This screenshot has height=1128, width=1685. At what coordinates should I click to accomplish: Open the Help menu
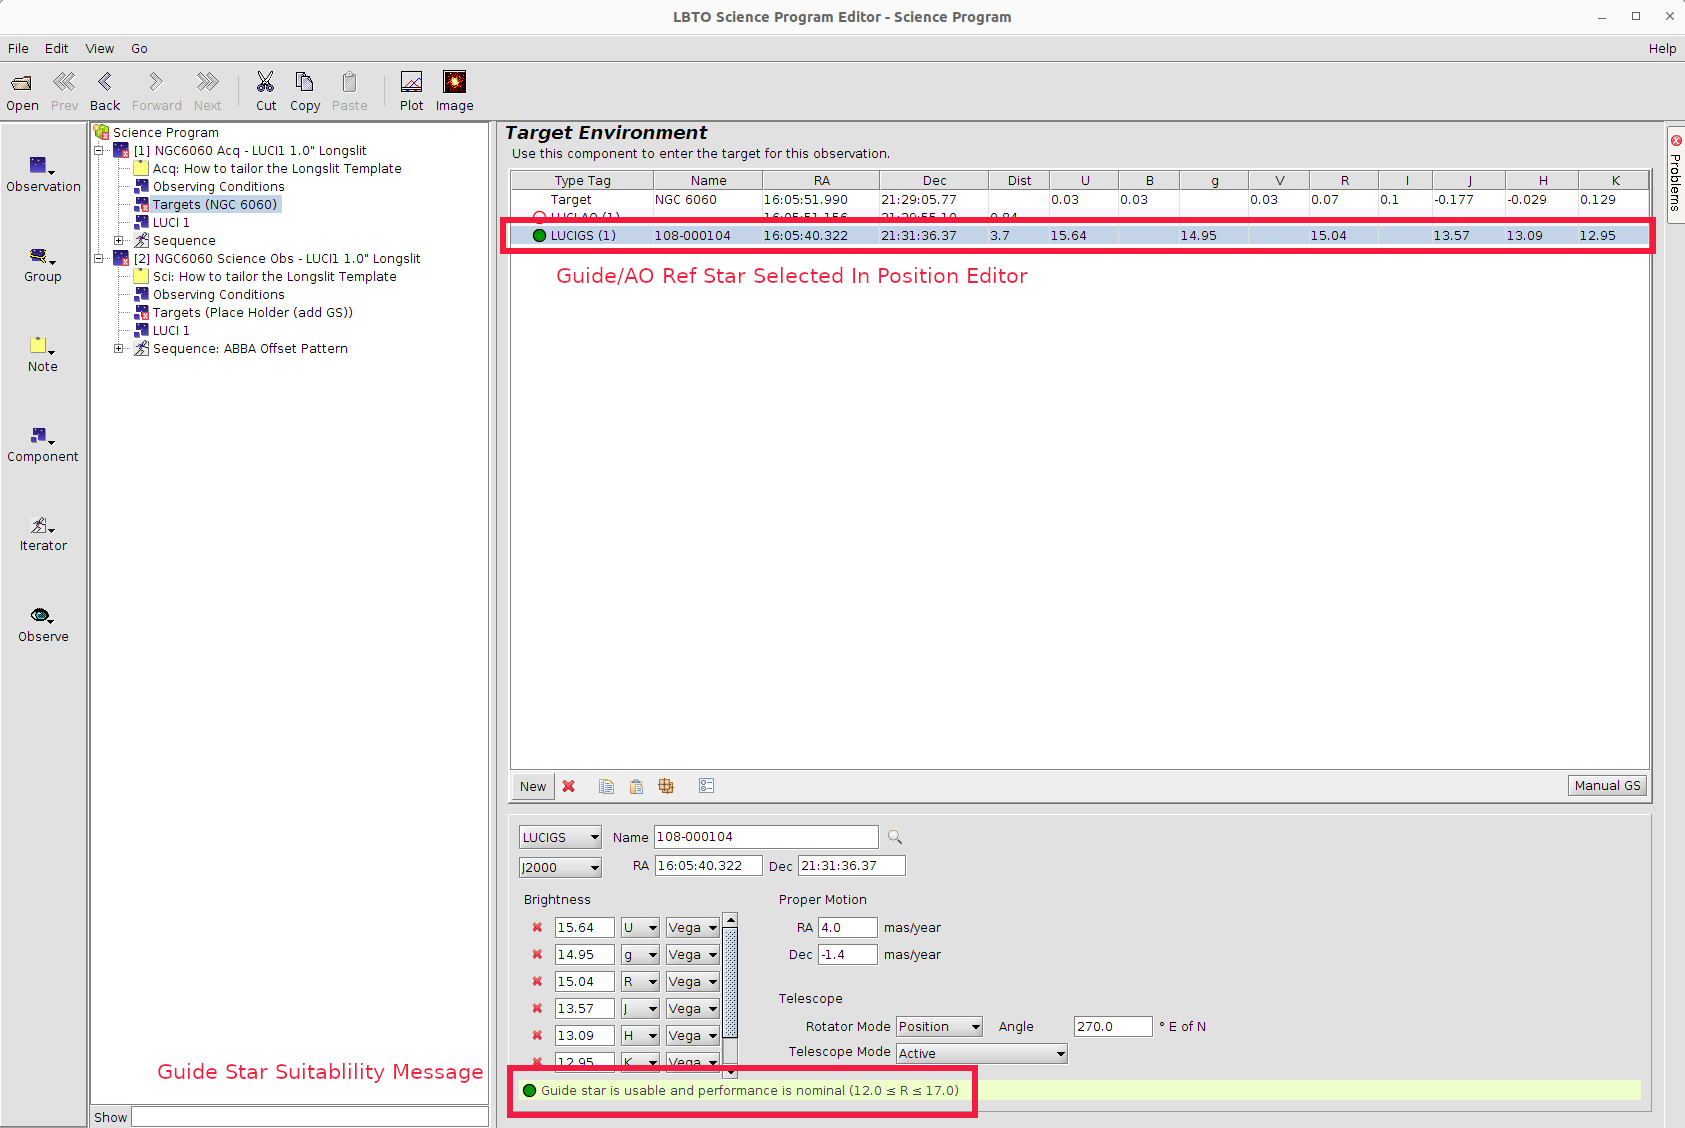tap(1661, 48)
